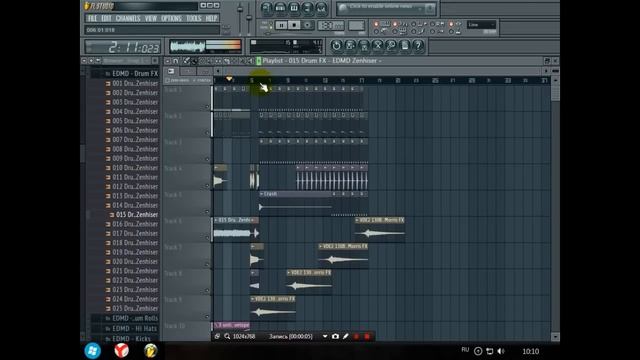Toggle the Track 9 mute switch
The image size is (640, 360).
click(x=207, y=317)
